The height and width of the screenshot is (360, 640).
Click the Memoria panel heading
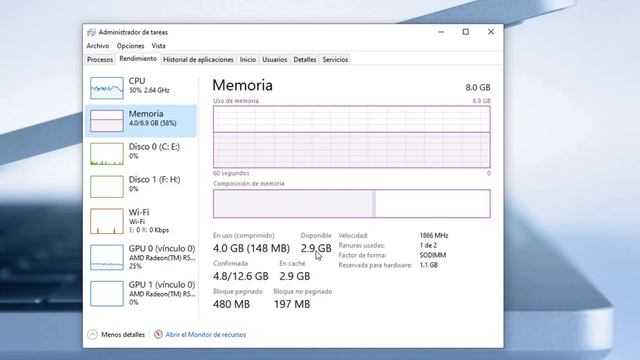click(x=242, y=85)
